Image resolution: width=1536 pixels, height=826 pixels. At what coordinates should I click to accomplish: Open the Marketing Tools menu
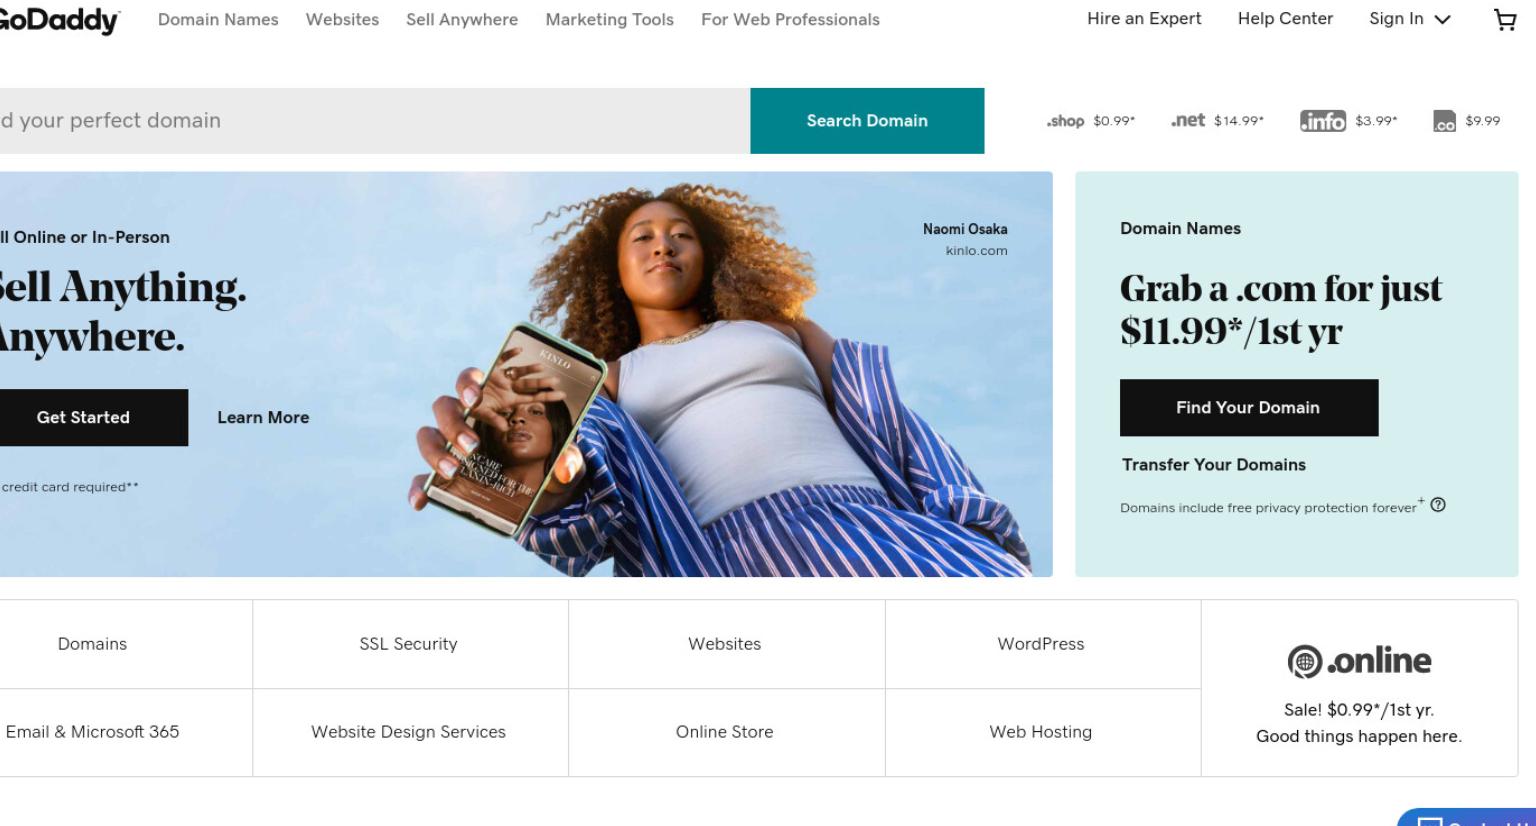pyautogui.click(x=609, y=20)
